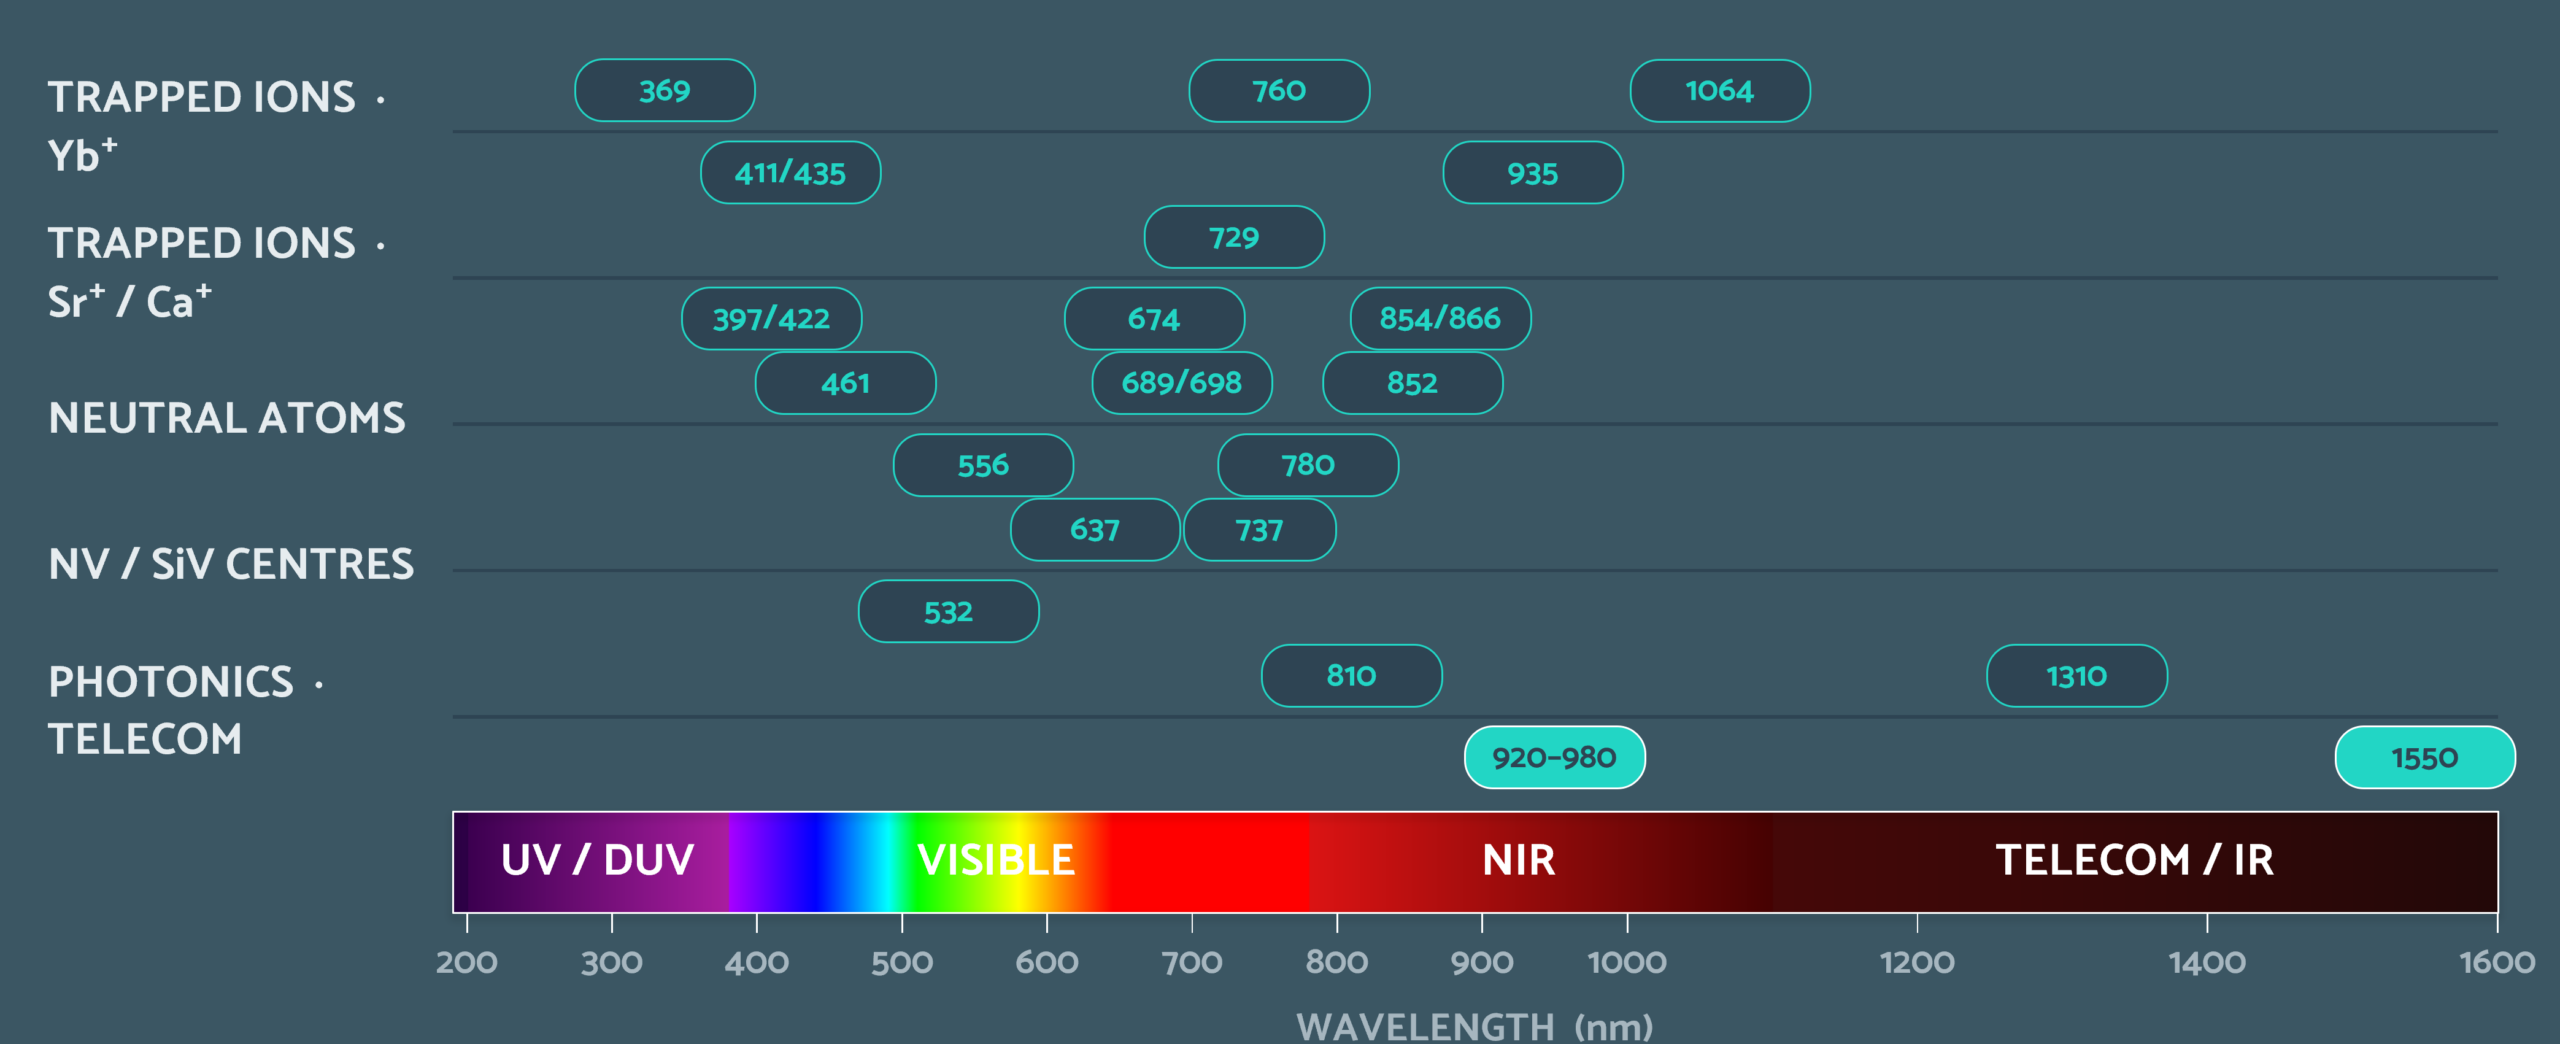Click the 854/866 wavelength tag
Viewport: 2560px width, 1044px height.
pyautogui.click(x=1440, y=319)
